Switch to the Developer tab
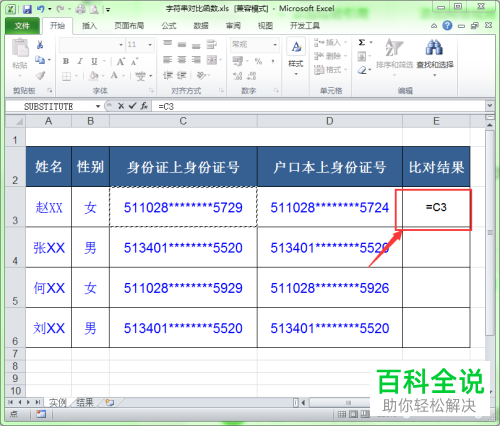The width and height of the screenshot is (500, 426). click(x=305, y=26)
